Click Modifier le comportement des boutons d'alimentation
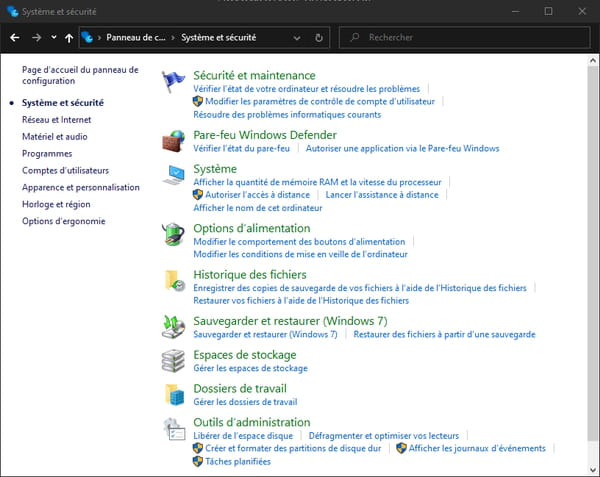Screen dimensions: 600x477 coord(299,241)
